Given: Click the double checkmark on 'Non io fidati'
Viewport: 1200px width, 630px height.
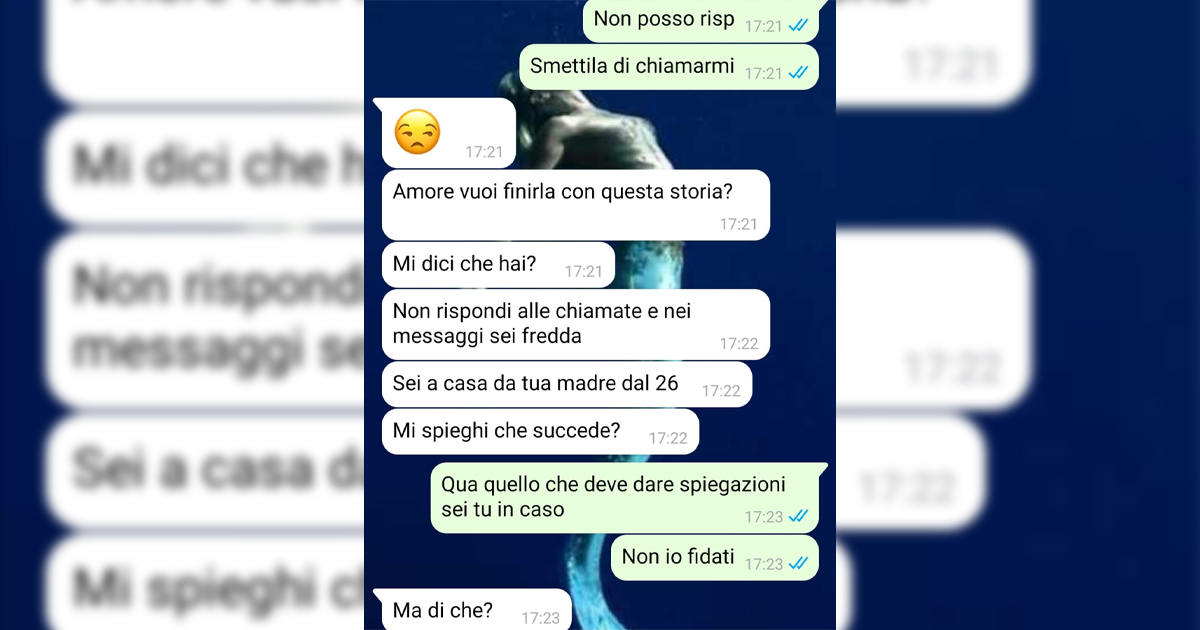Looking at the screenshot, I should pyautogui.click(x=798, y=564).
